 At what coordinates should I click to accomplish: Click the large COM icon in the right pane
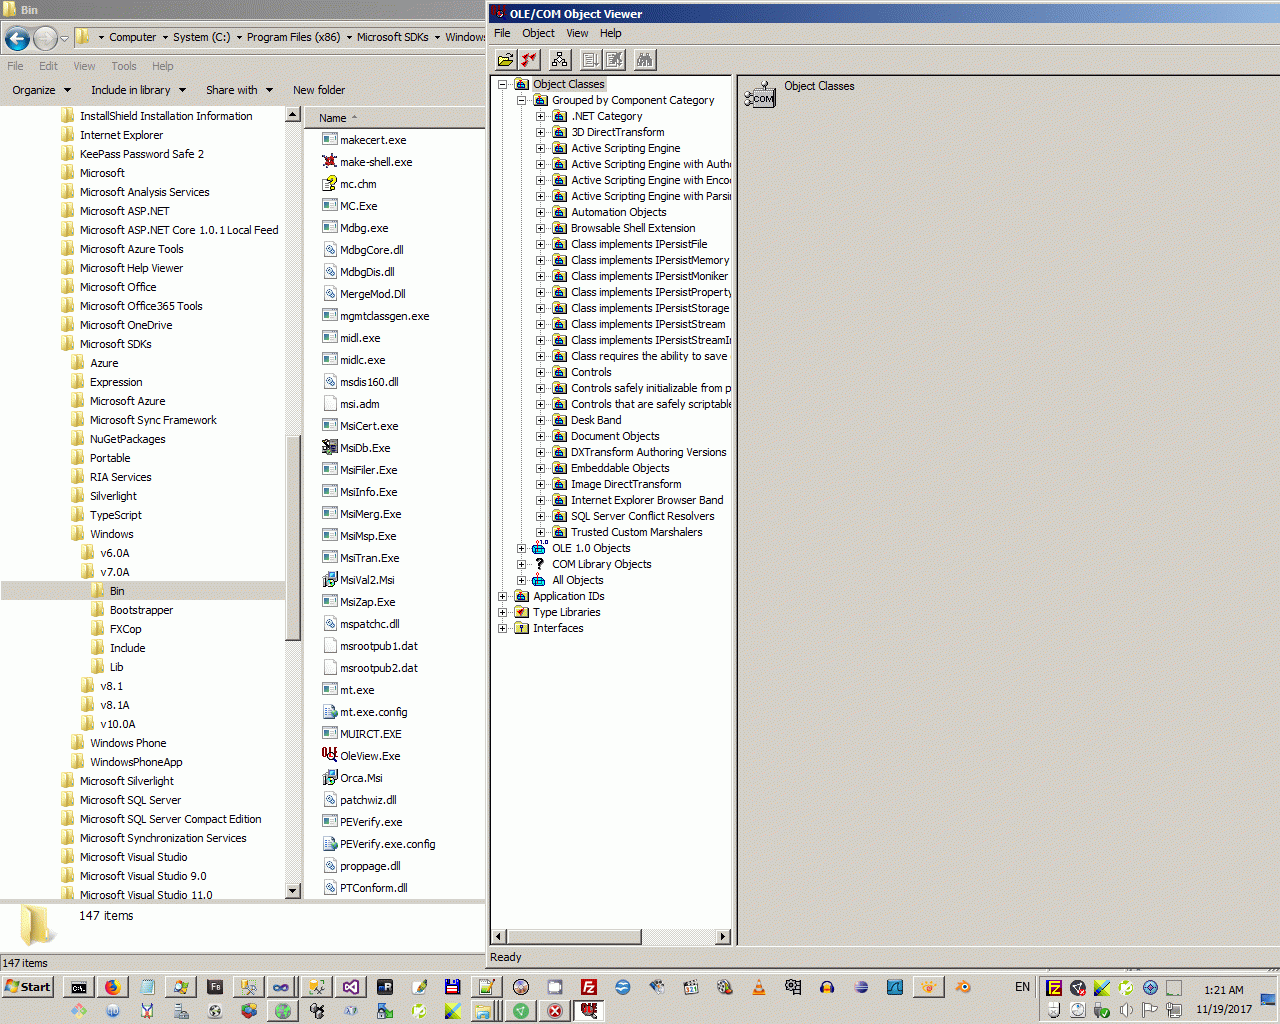(x=760, y=95)
